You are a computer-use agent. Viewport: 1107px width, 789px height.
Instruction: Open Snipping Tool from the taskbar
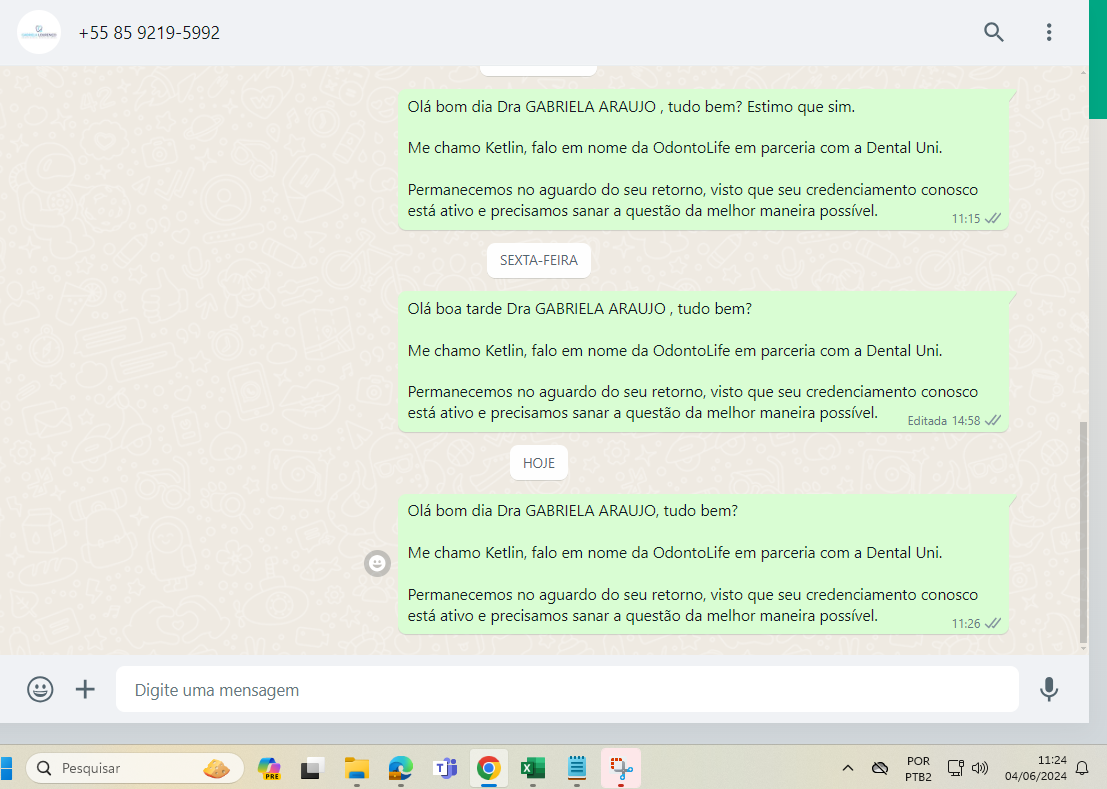(621, 768)
